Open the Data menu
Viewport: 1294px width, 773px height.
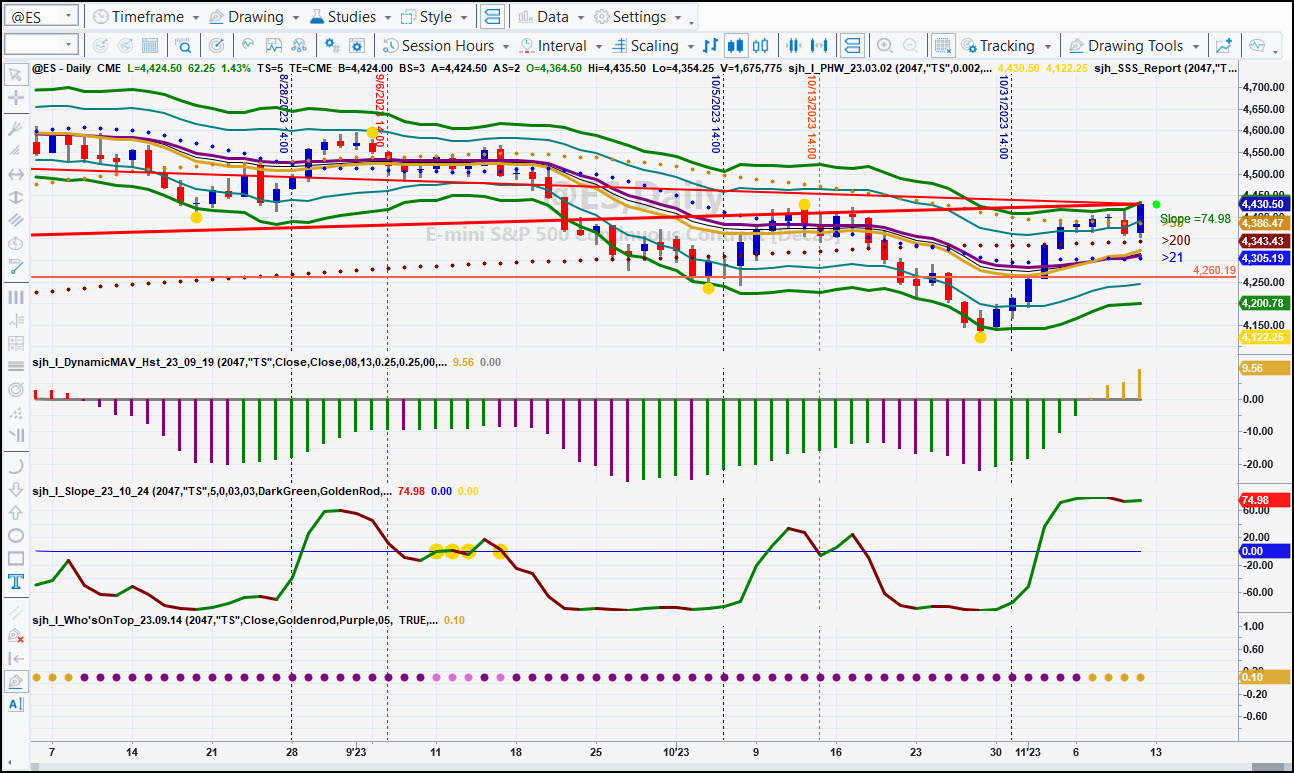[551, 17]
